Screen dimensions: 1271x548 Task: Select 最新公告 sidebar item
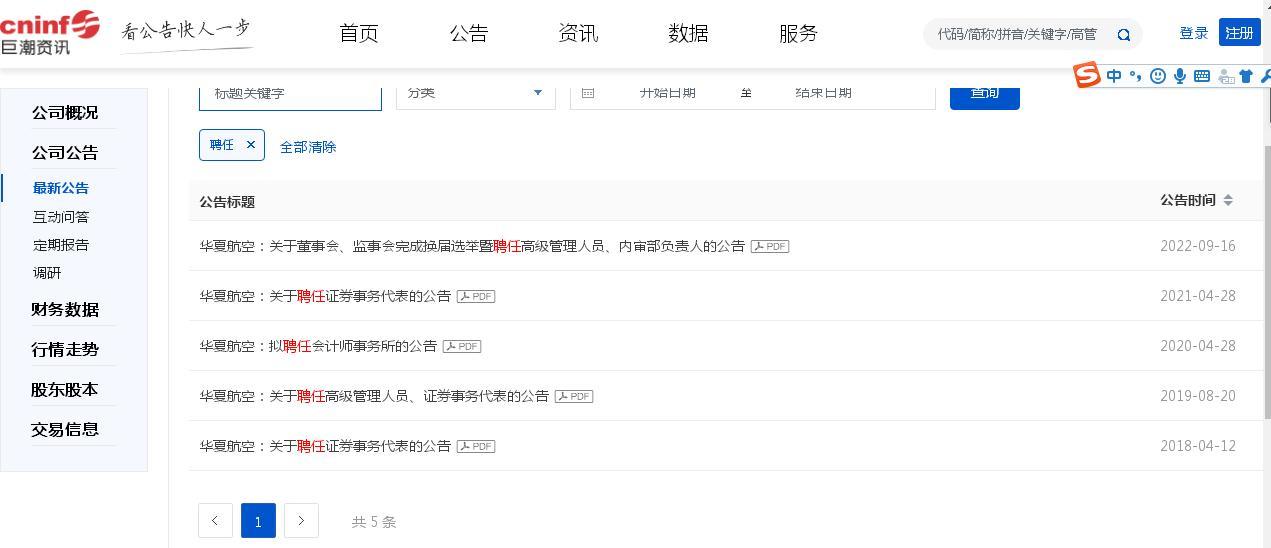61,188
